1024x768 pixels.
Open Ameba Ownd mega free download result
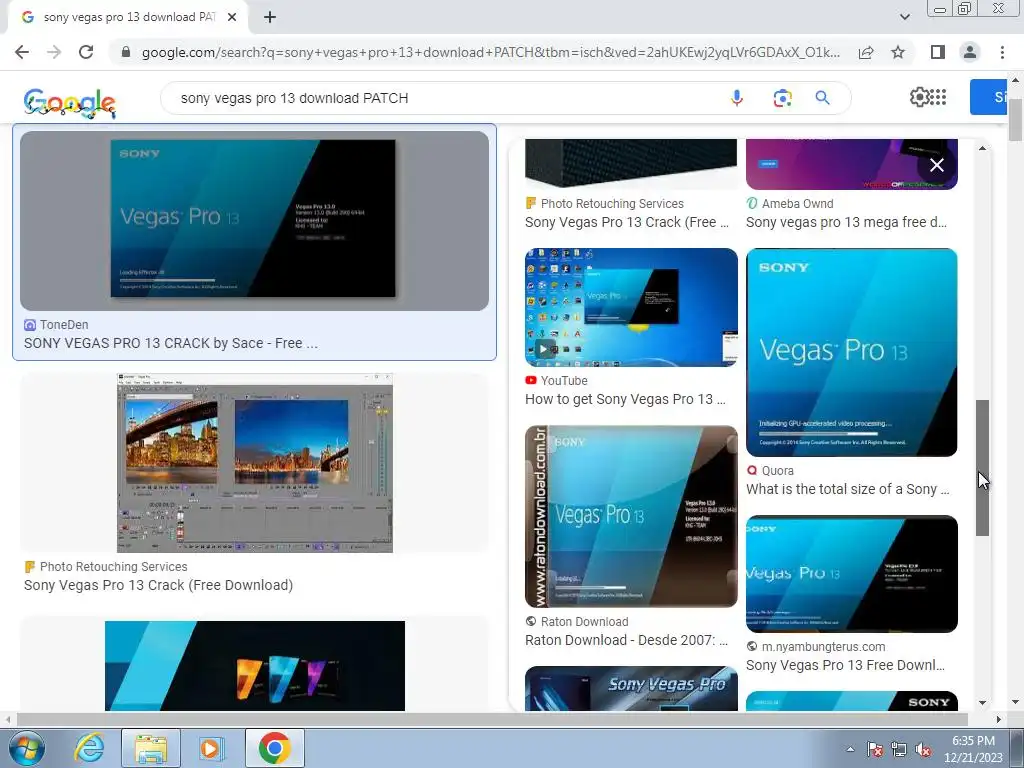point(846,222)
